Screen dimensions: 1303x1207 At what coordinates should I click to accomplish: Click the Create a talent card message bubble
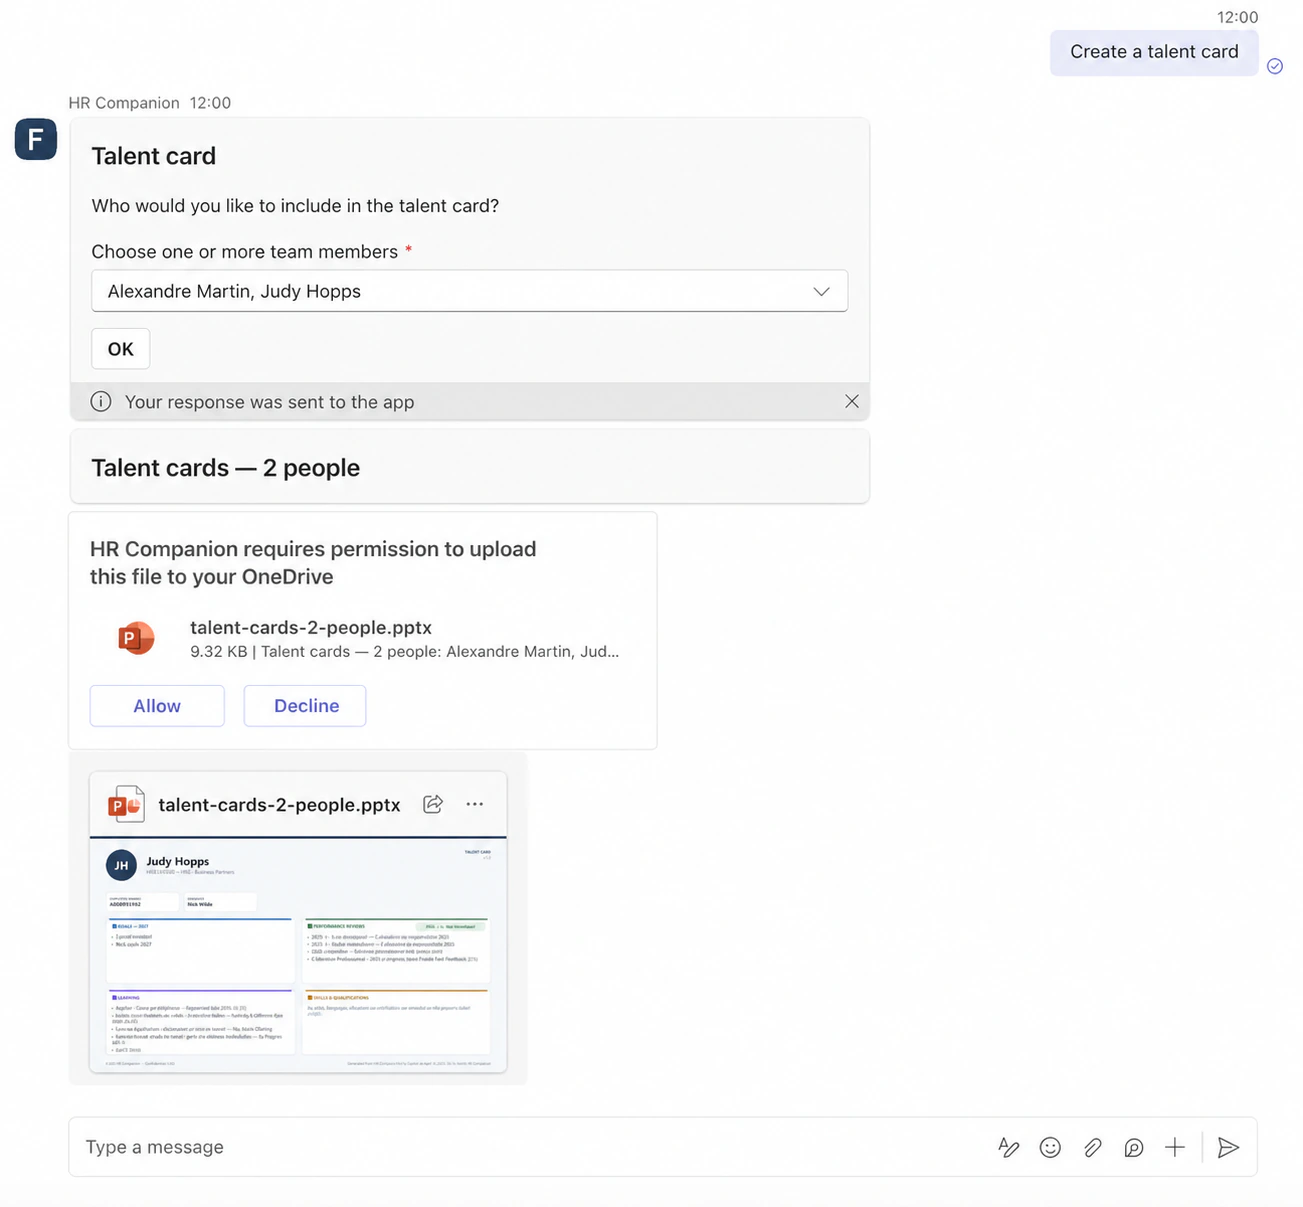(1154, 52)
